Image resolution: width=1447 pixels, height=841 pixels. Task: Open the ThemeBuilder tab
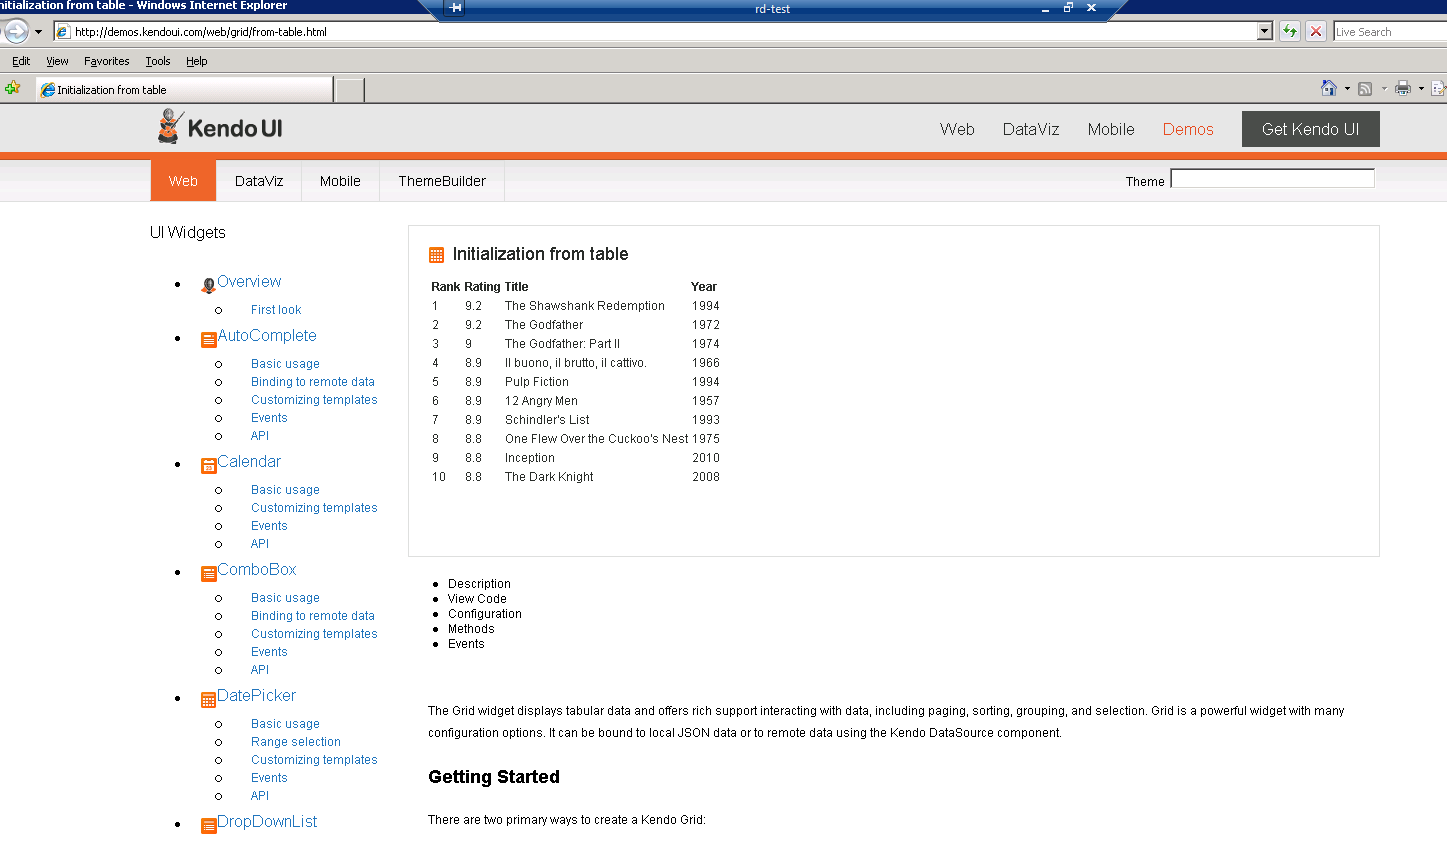tap(442, 181)
